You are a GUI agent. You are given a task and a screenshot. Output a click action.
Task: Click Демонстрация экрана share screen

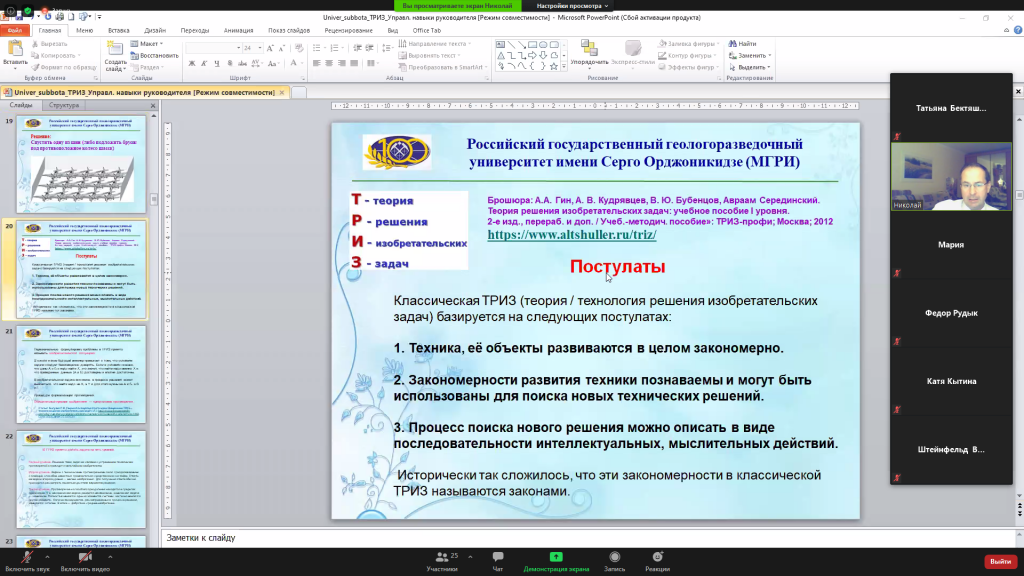[556, 562]
